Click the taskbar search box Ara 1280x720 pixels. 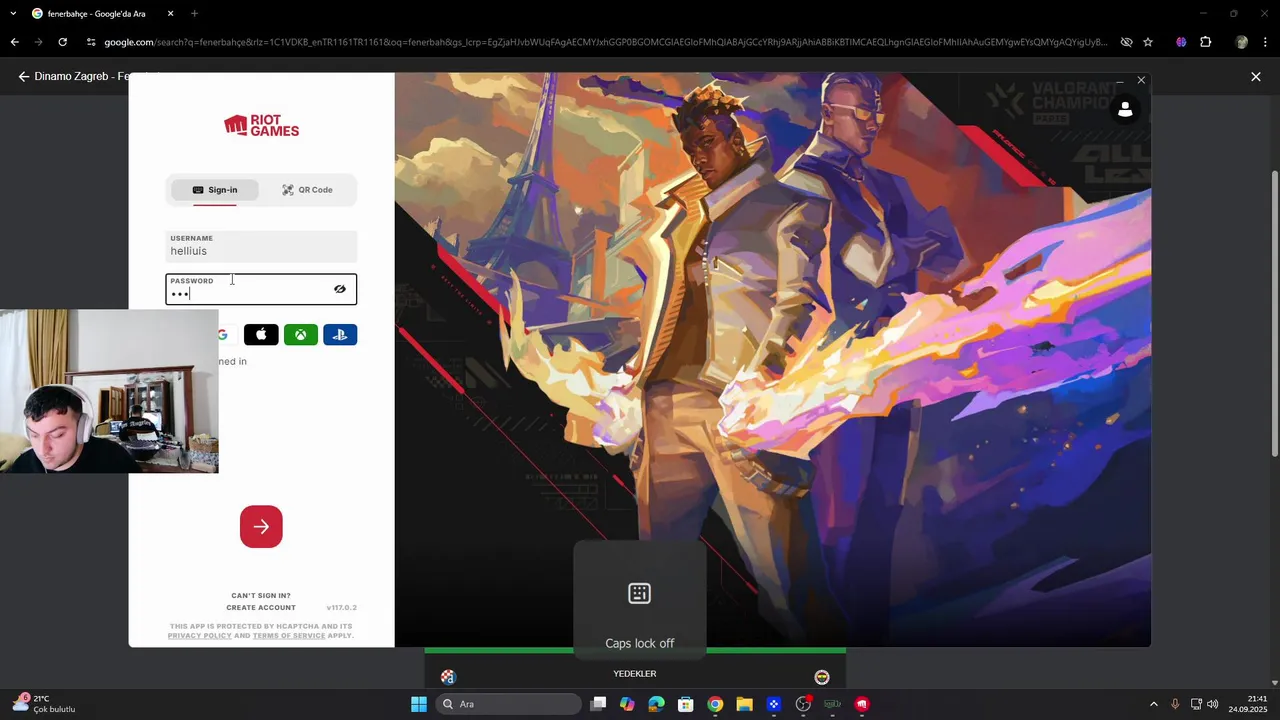pyautogui.click(x=509, y=704)
